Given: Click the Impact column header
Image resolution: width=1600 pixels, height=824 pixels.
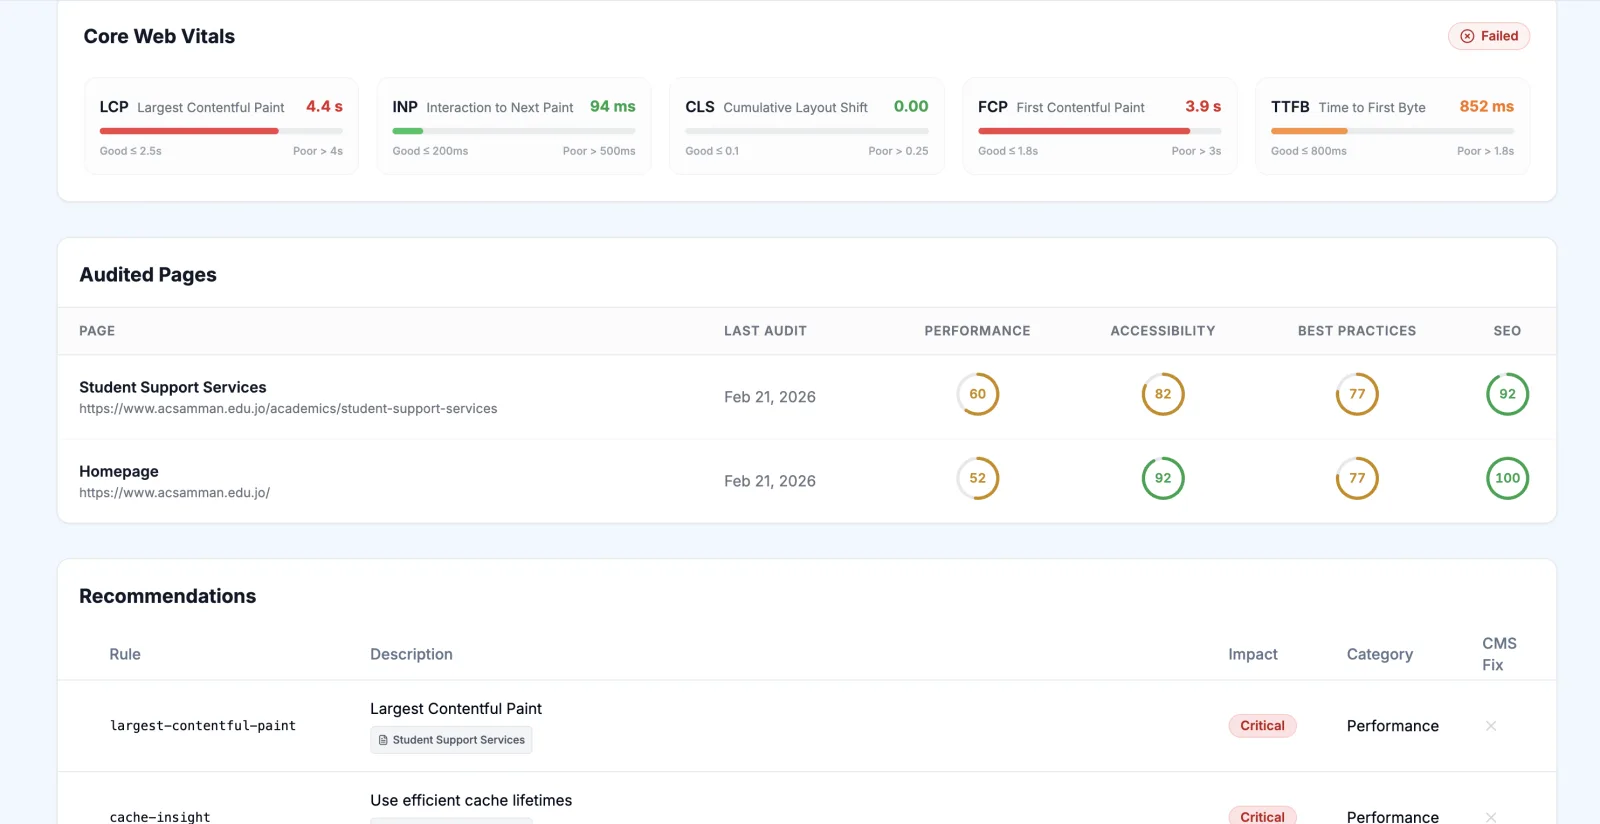Looking at the screenshot, I should 1253,654.
